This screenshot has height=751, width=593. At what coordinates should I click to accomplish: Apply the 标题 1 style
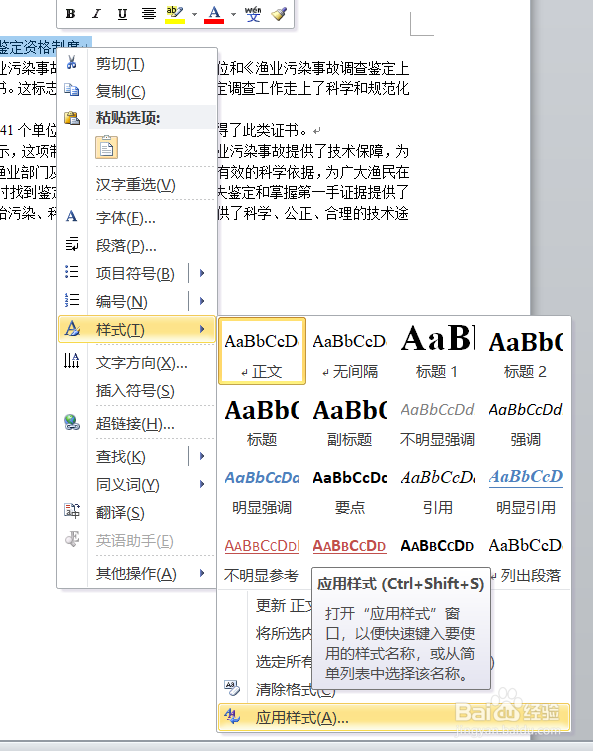tap(437, 351)
